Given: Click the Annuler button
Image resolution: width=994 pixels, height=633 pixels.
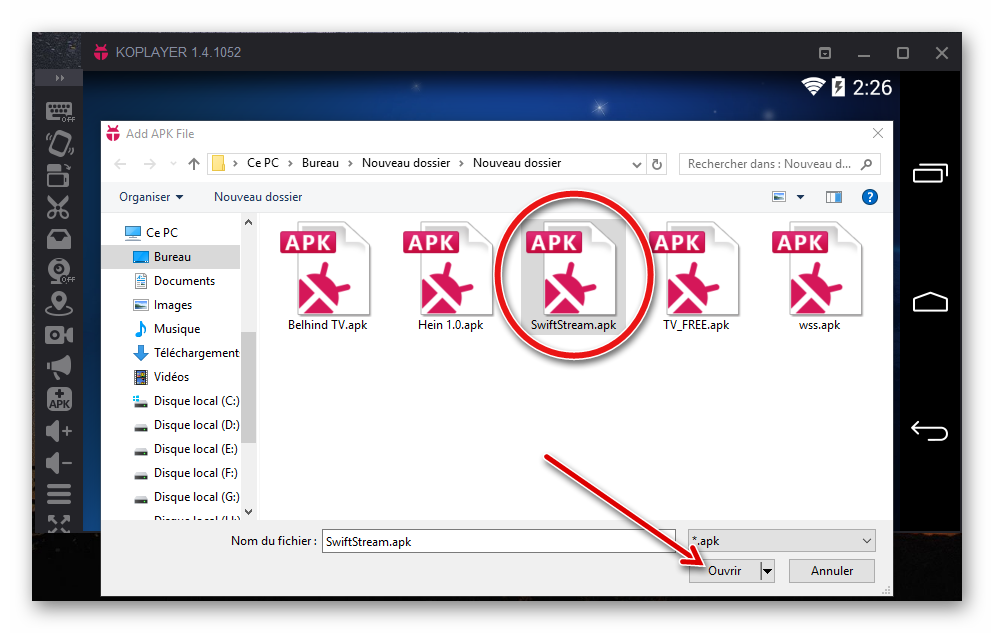Looking at the screenshot, I should (832, 571).
